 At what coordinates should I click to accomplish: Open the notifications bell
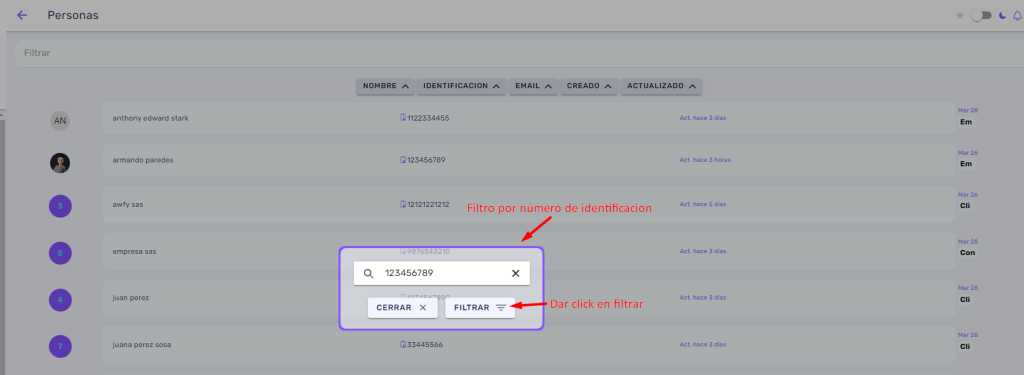coord(1017,15)
